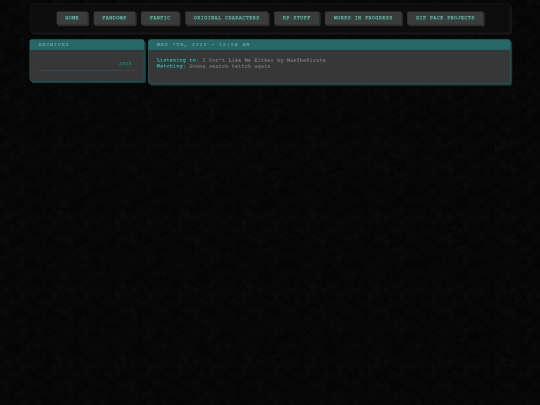Open the Home navigation button
The image size is (540, 405).
(72, 18)
